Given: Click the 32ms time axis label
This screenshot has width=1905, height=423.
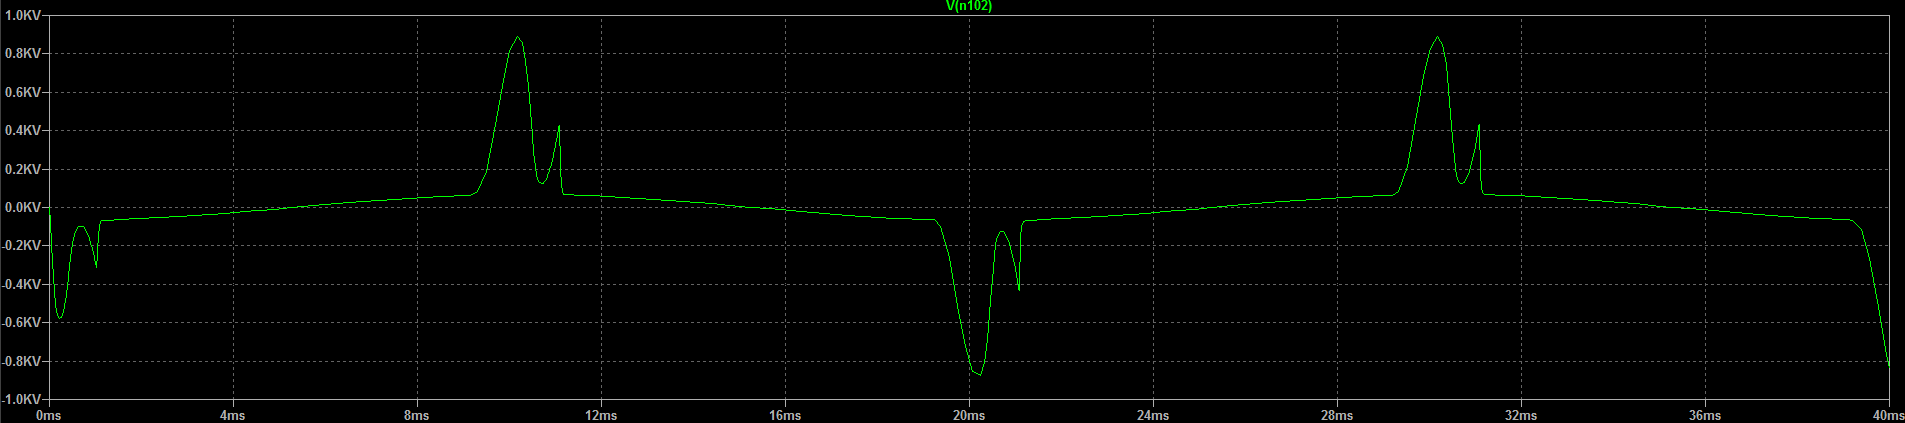Looking at the screenshot, I should tap(1520, 415).
